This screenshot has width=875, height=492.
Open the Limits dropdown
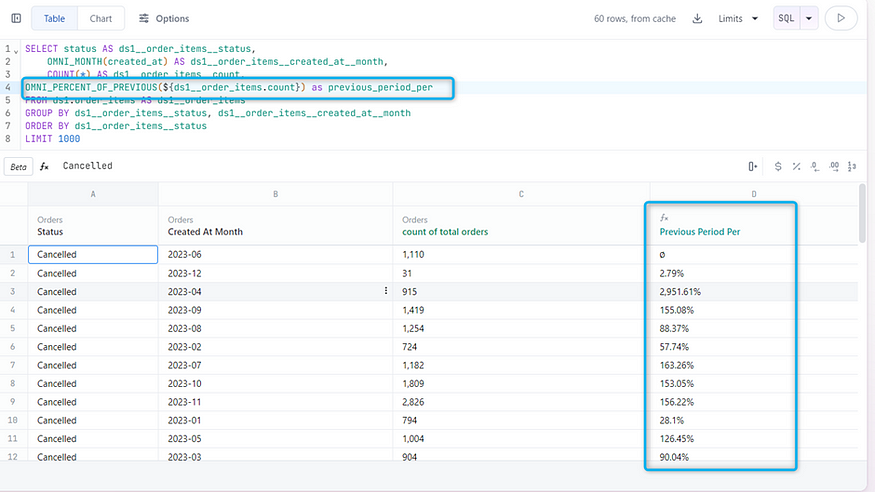pos(738,18)
